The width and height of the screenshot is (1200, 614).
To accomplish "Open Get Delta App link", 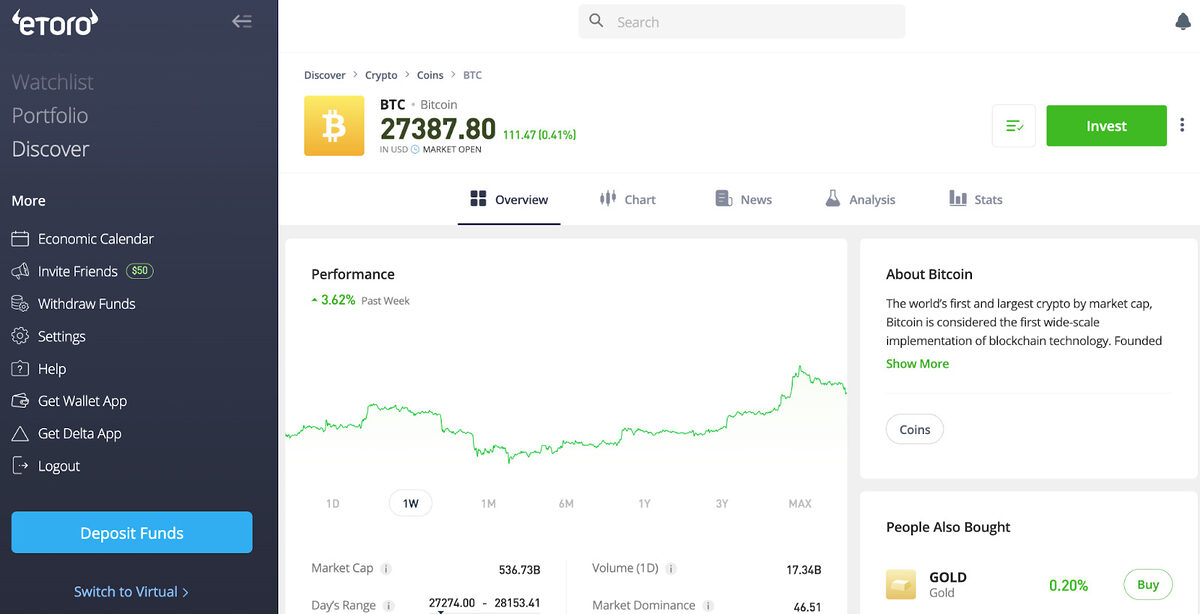I will [80, 434].
